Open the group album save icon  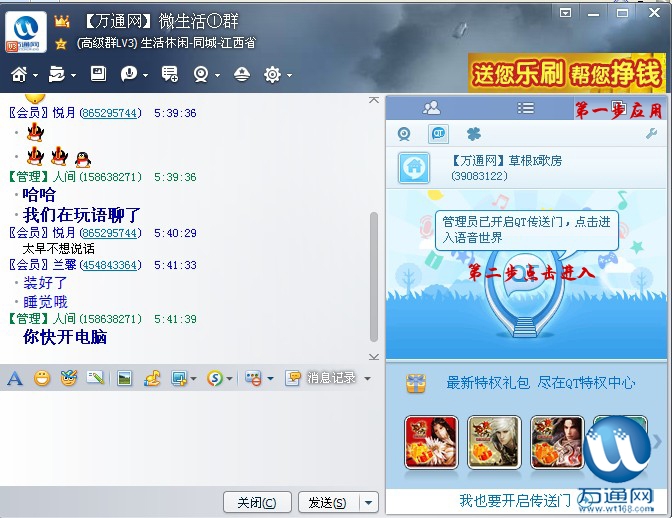tap(98, 74)
